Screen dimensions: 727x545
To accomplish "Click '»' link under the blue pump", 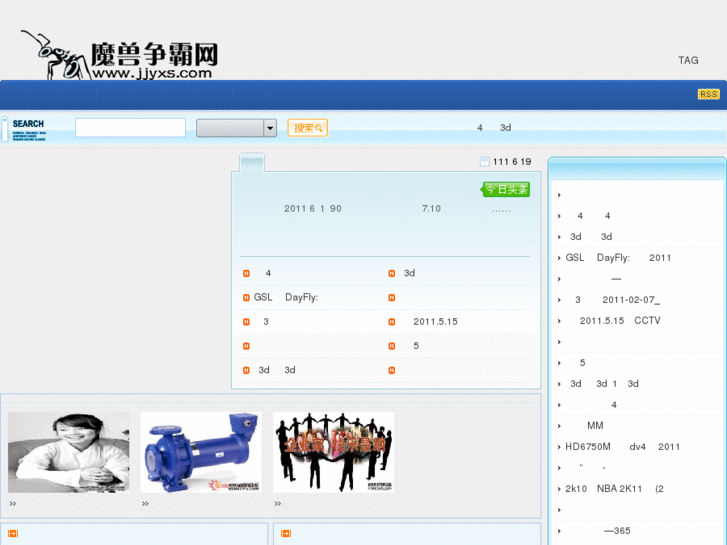I will [145, 504].
